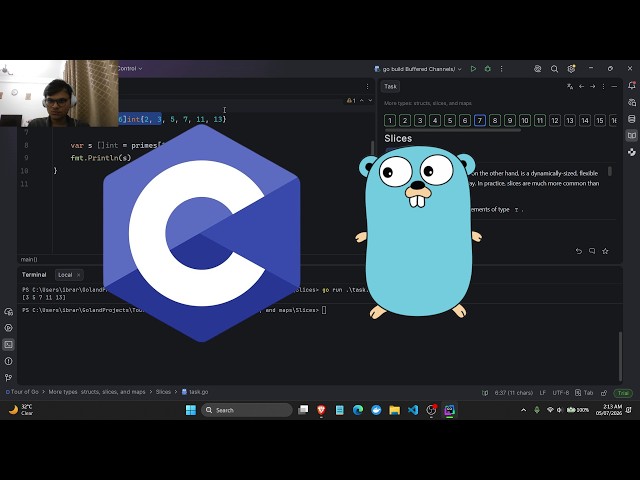Click the task steps horizontal scrollbar
Image resolution: width=640 pixels, height=480 pixels.
(453, 130)
